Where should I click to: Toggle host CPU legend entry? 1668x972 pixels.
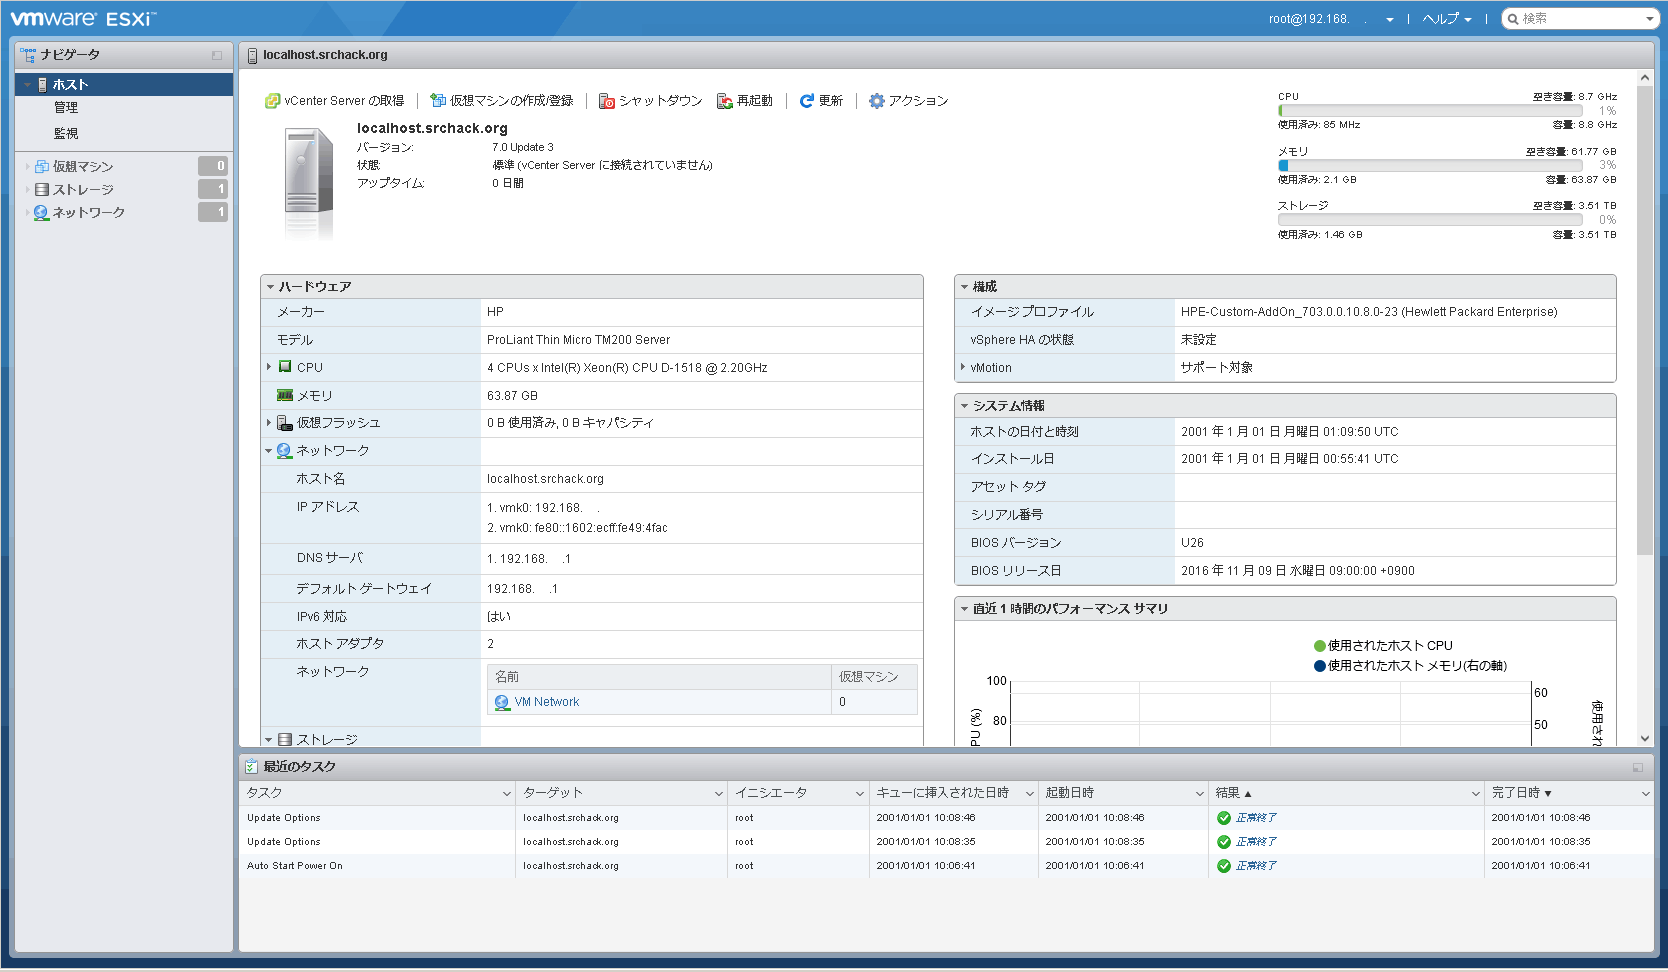1383,646
